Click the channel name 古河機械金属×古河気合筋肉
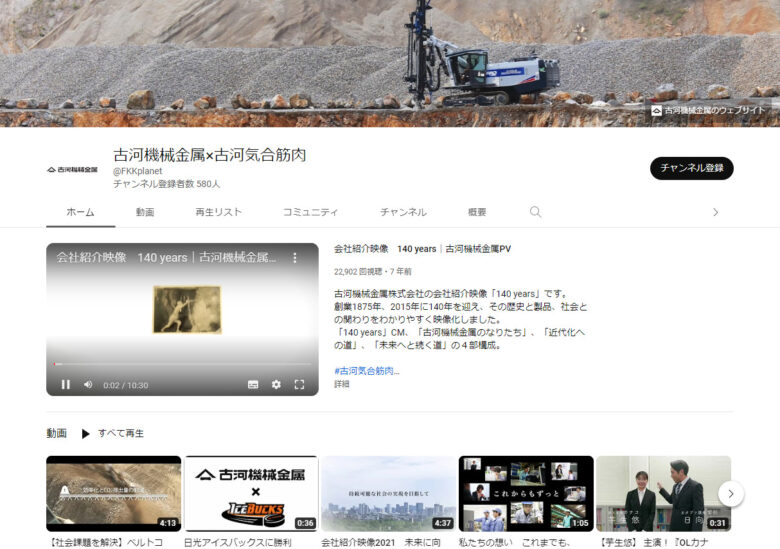Viewport: 780px width, 549px height. [x=209, y=155]
